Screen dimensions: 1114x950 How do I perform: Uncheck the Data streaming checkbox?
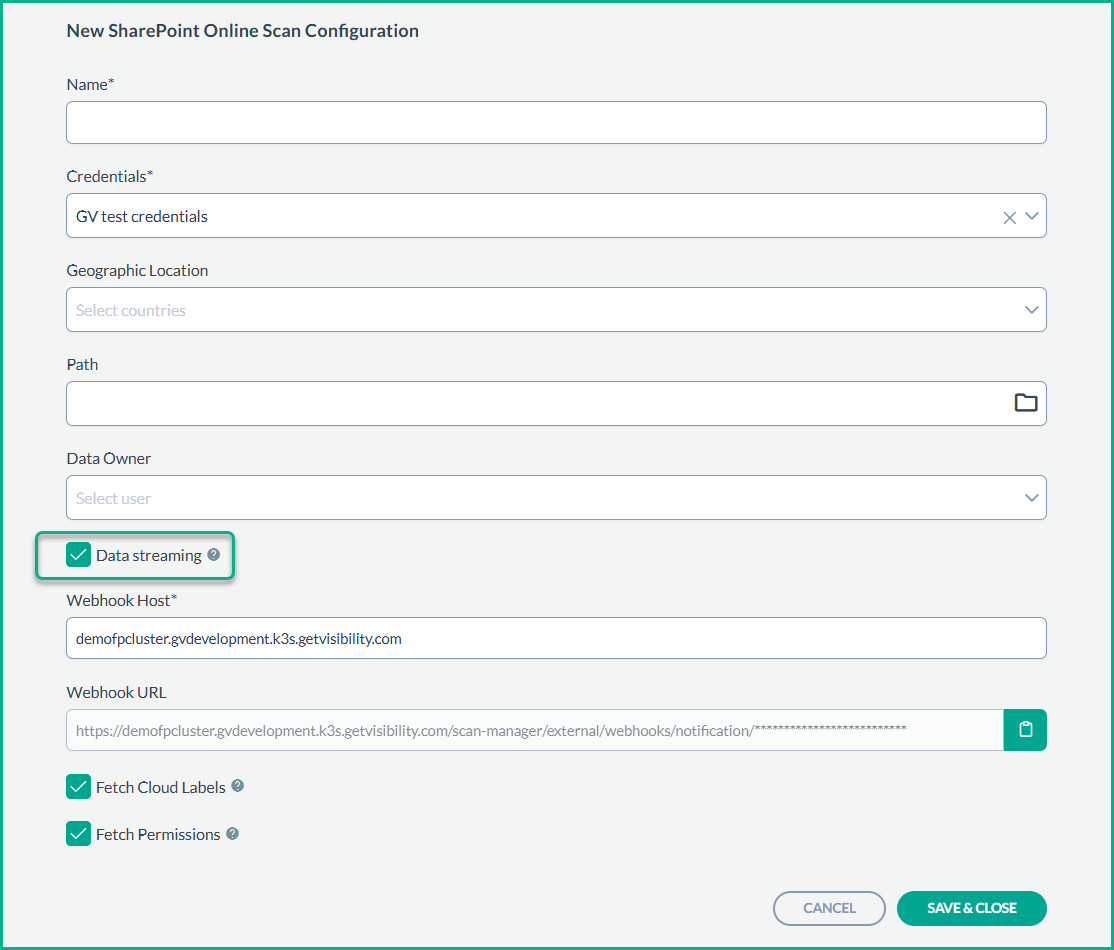79,555
